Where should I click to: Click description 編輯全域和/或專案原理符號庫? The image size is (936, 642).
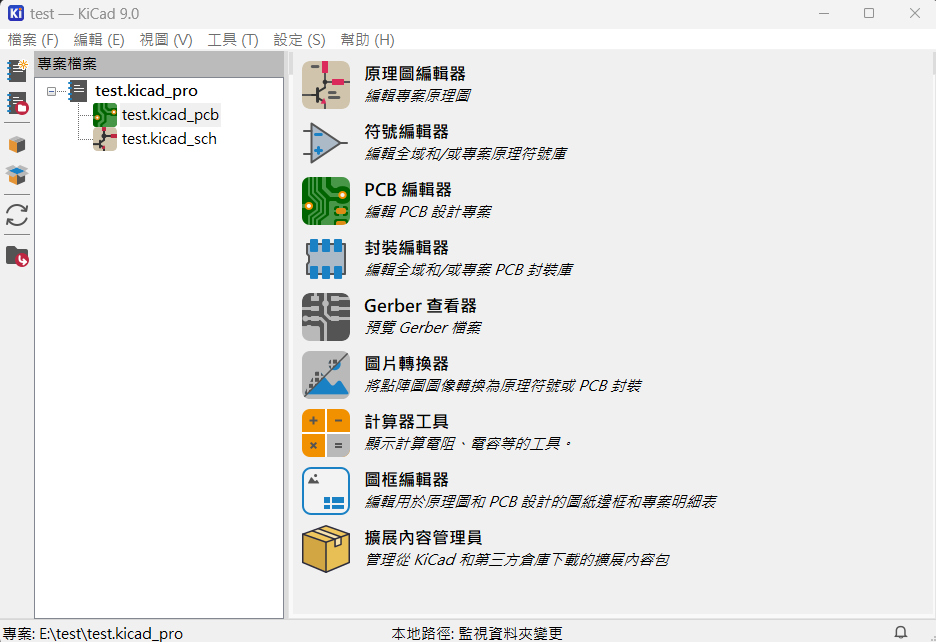click(x=466, y=153)
